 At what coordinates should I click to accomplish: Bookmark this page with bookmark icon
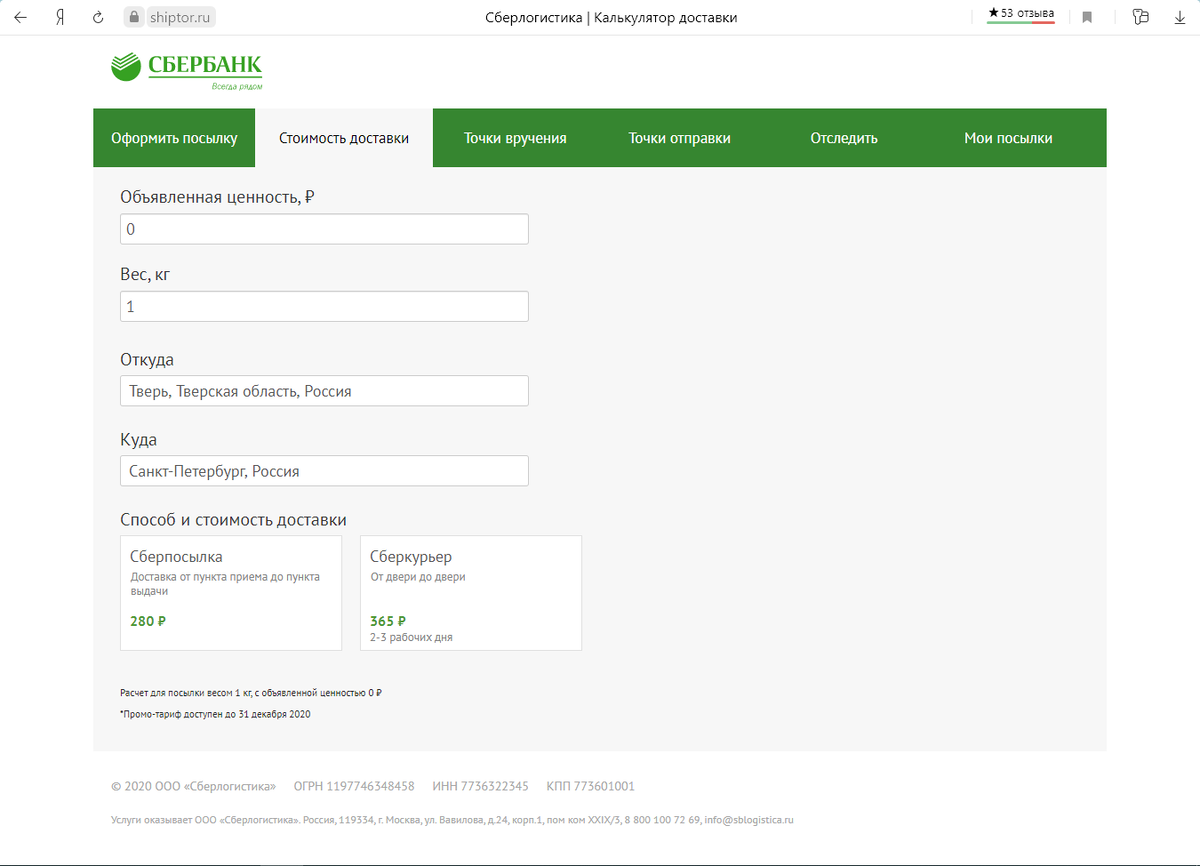pos(1087,17)
